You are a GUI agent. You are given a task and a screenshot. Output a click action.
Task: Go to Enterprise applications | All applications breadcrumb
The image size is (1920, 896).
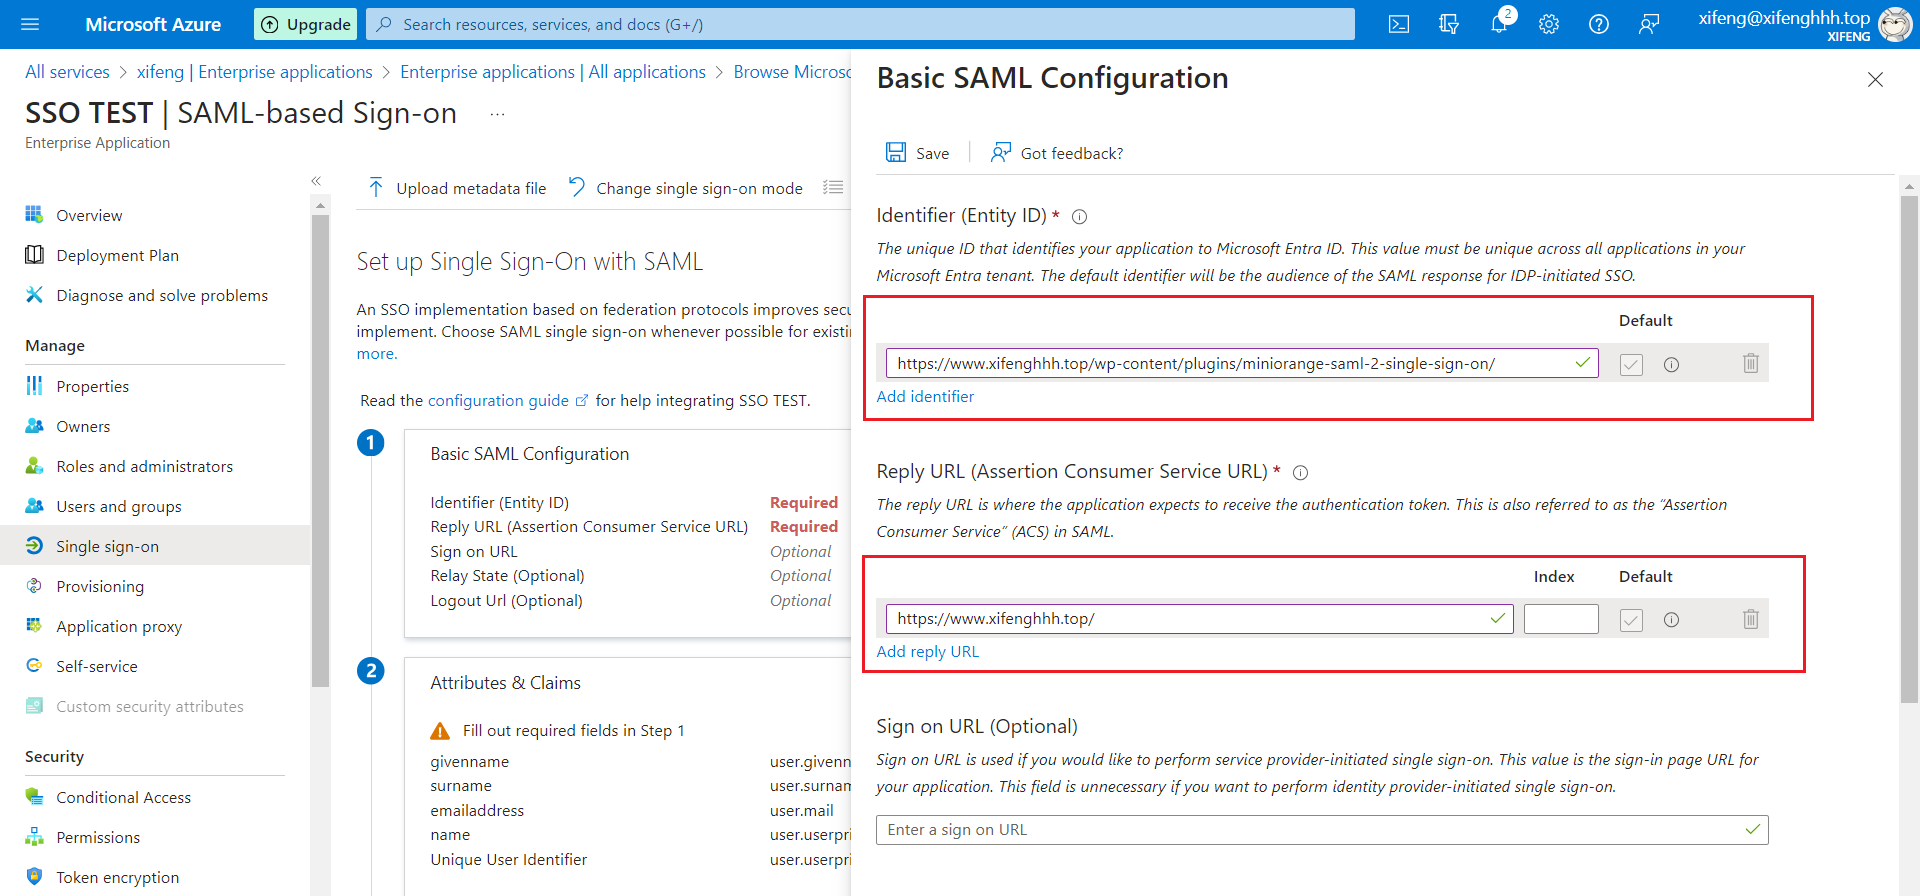tap(553, 72)
